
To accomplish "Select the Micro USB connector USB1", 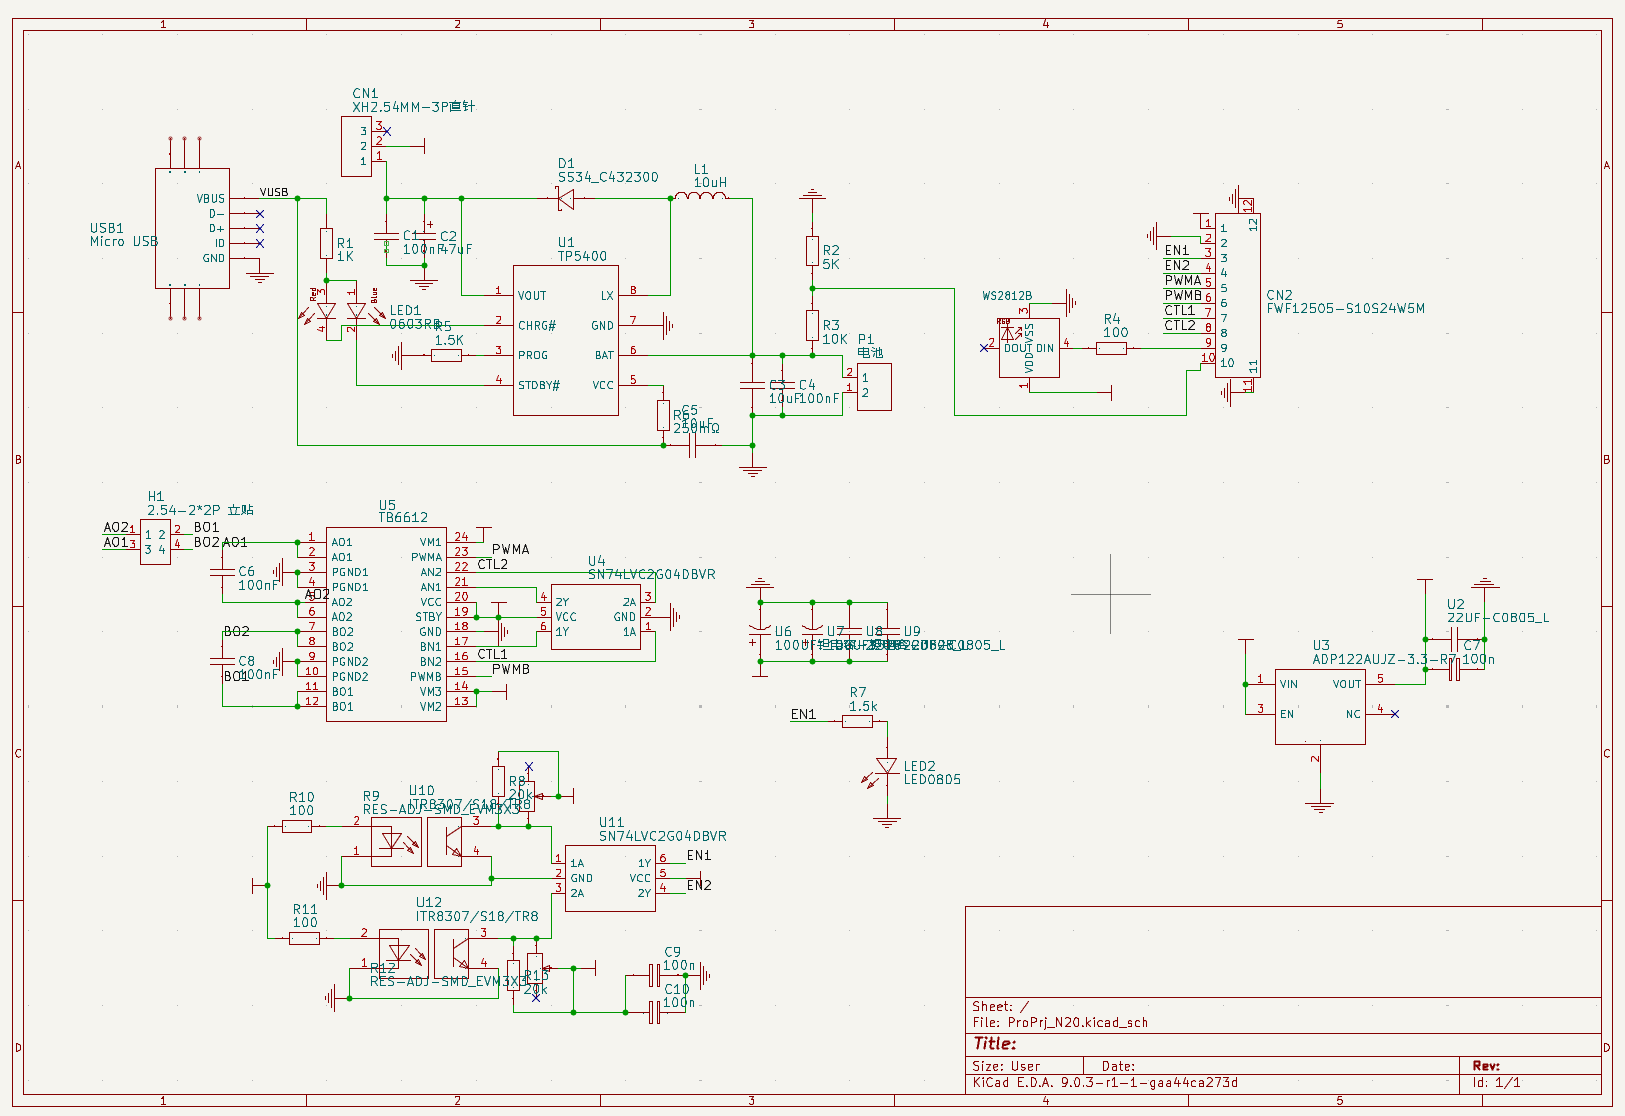I will coord(192,229).
